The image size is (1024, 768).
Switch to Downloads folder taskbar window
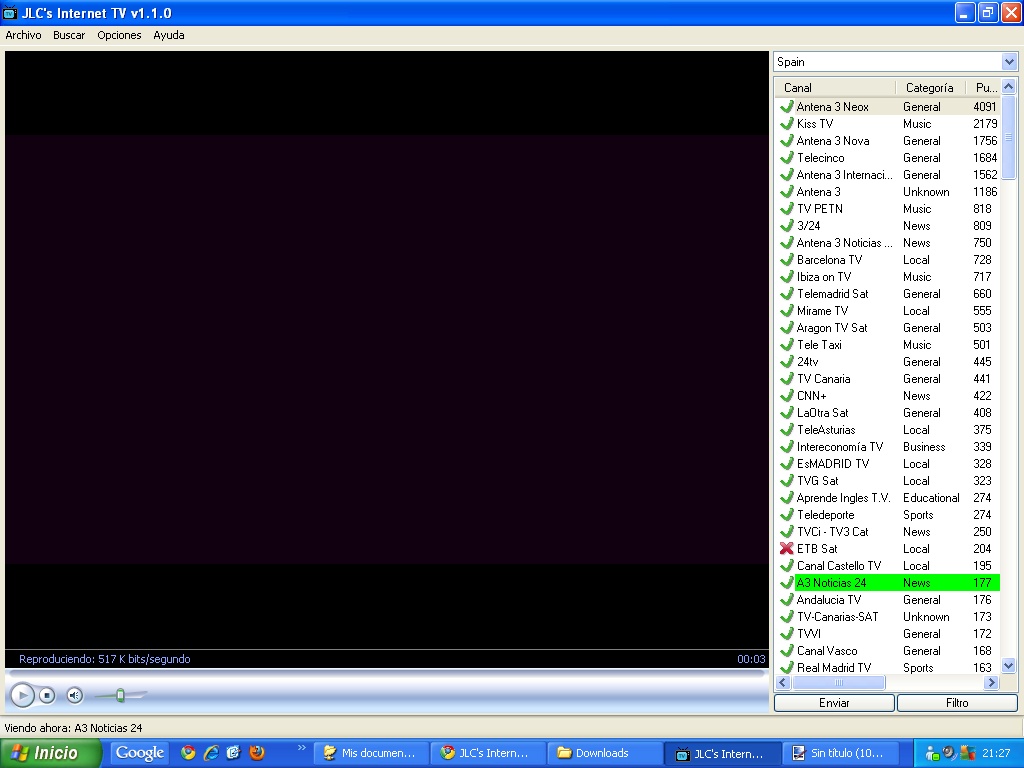coord(604,753)
